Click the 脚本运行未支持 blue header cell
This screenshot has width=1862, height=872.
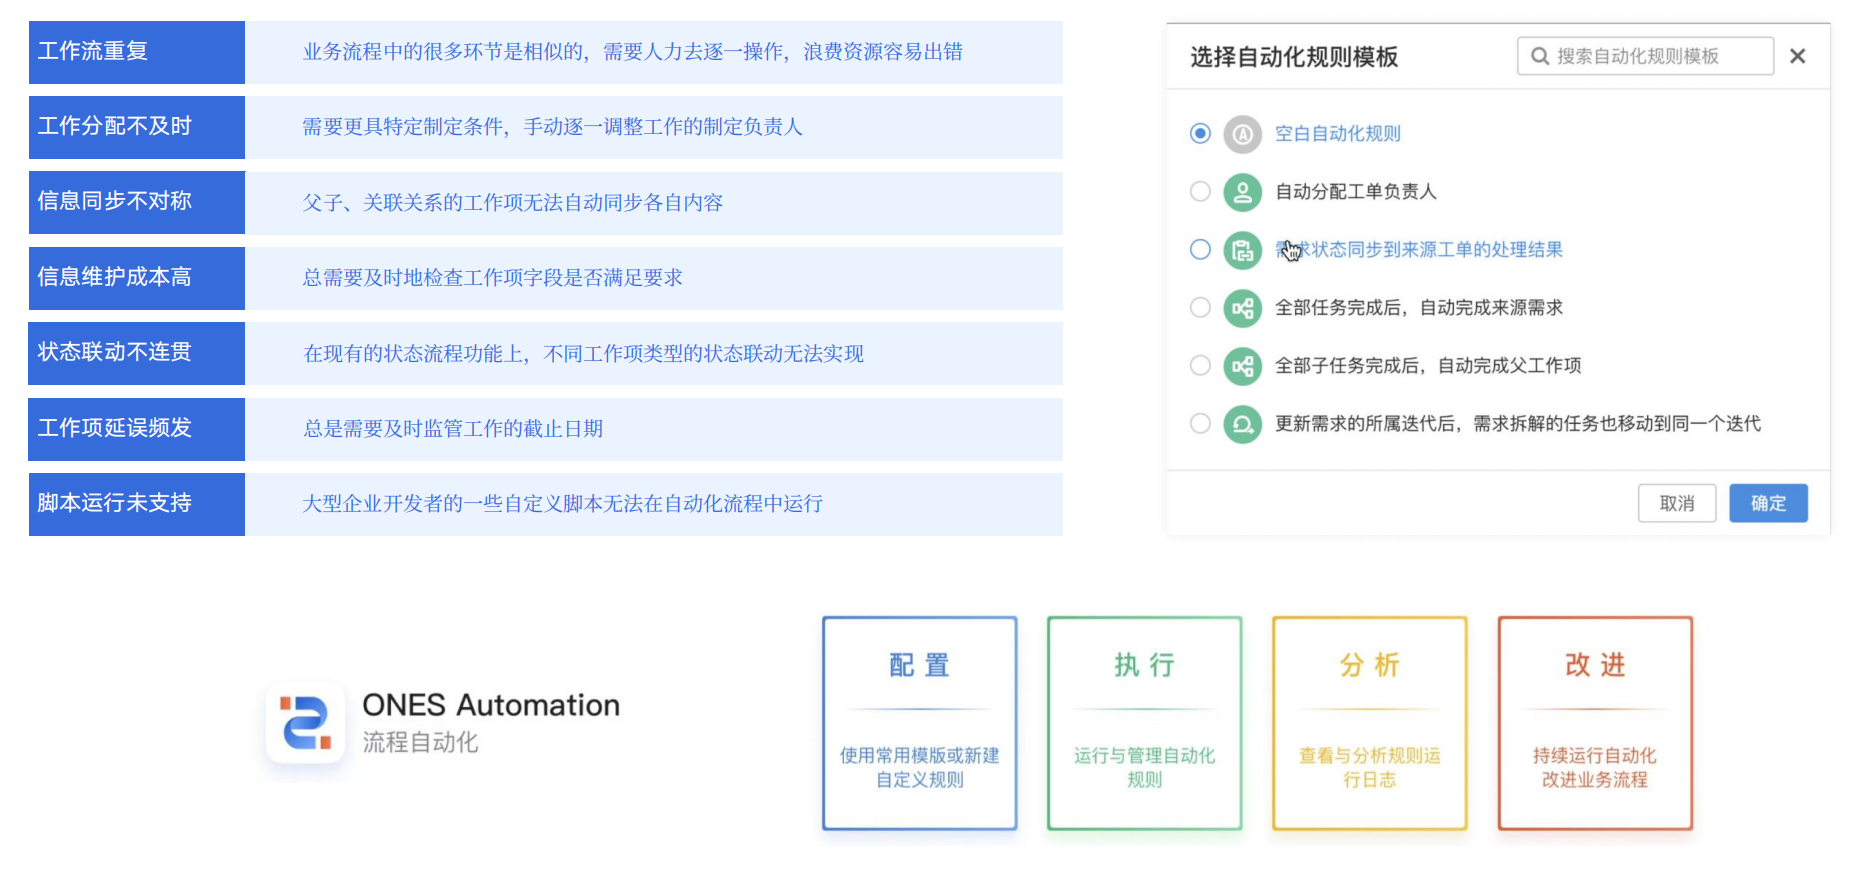137,504
